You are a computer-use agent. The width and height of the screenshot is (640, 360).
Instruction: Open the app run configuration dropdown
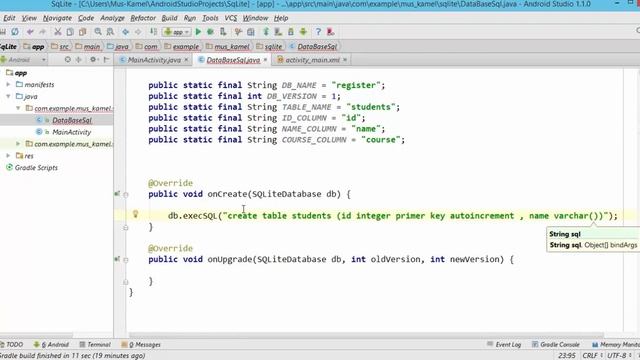177,32
